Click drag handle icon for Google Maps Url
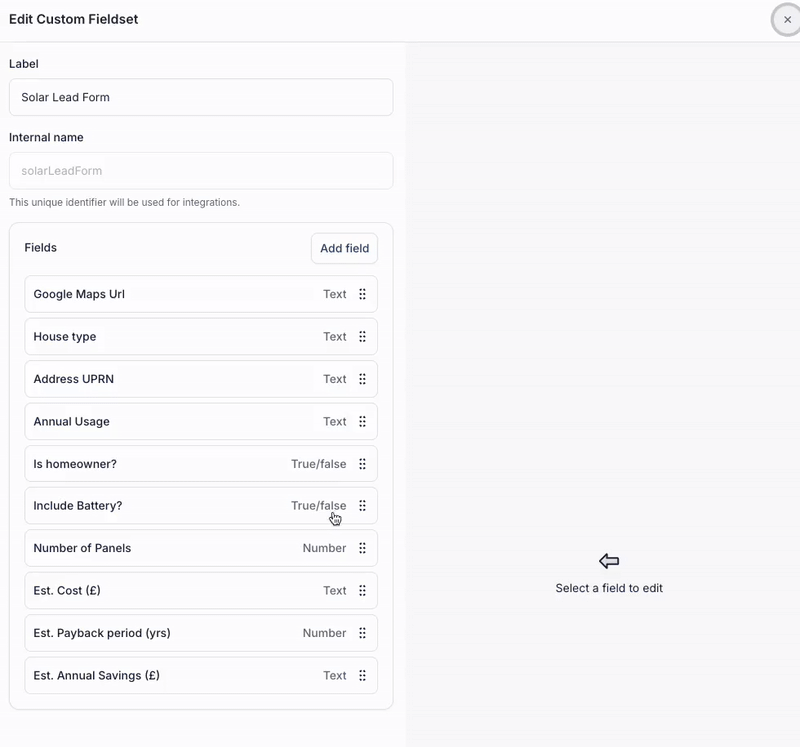The width and height of the screenshot is (800, 747). pos(362,294)
